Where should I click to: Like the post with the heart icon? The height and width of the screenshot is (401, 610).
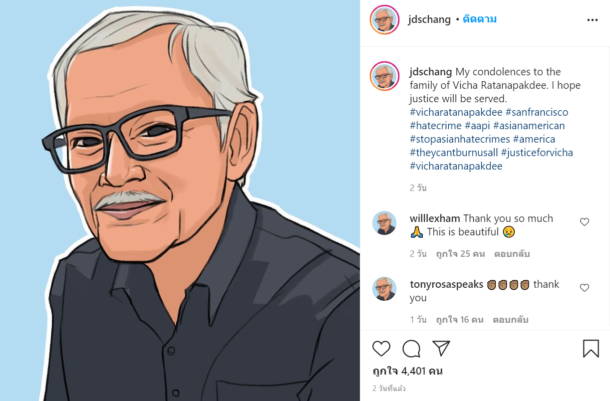click(x=381, y=348)
